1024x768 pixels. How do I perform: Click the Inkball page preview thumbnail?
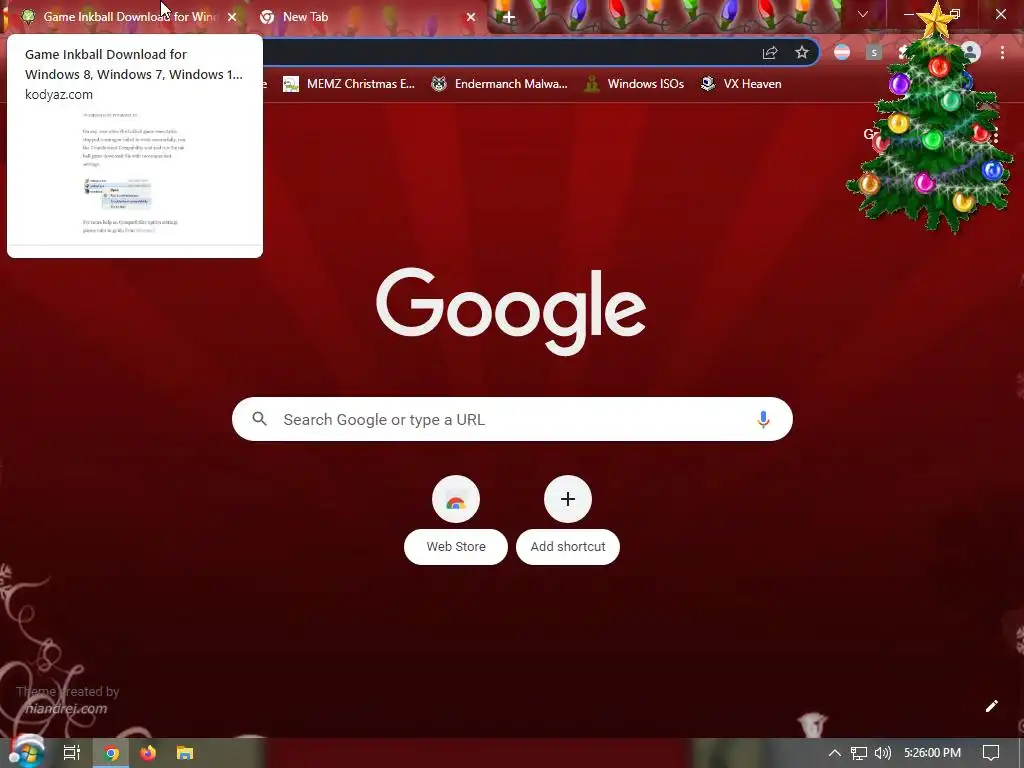tap(135, 175)
